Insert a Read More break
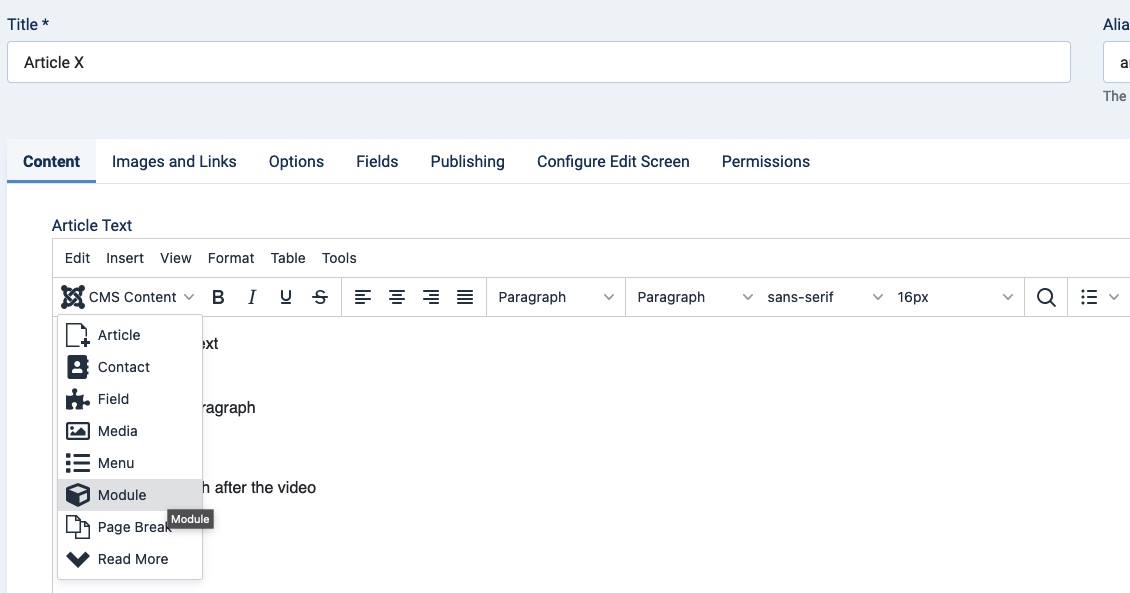The width and height of the screenshot is (1130, 593). click(x=130, y=559)
